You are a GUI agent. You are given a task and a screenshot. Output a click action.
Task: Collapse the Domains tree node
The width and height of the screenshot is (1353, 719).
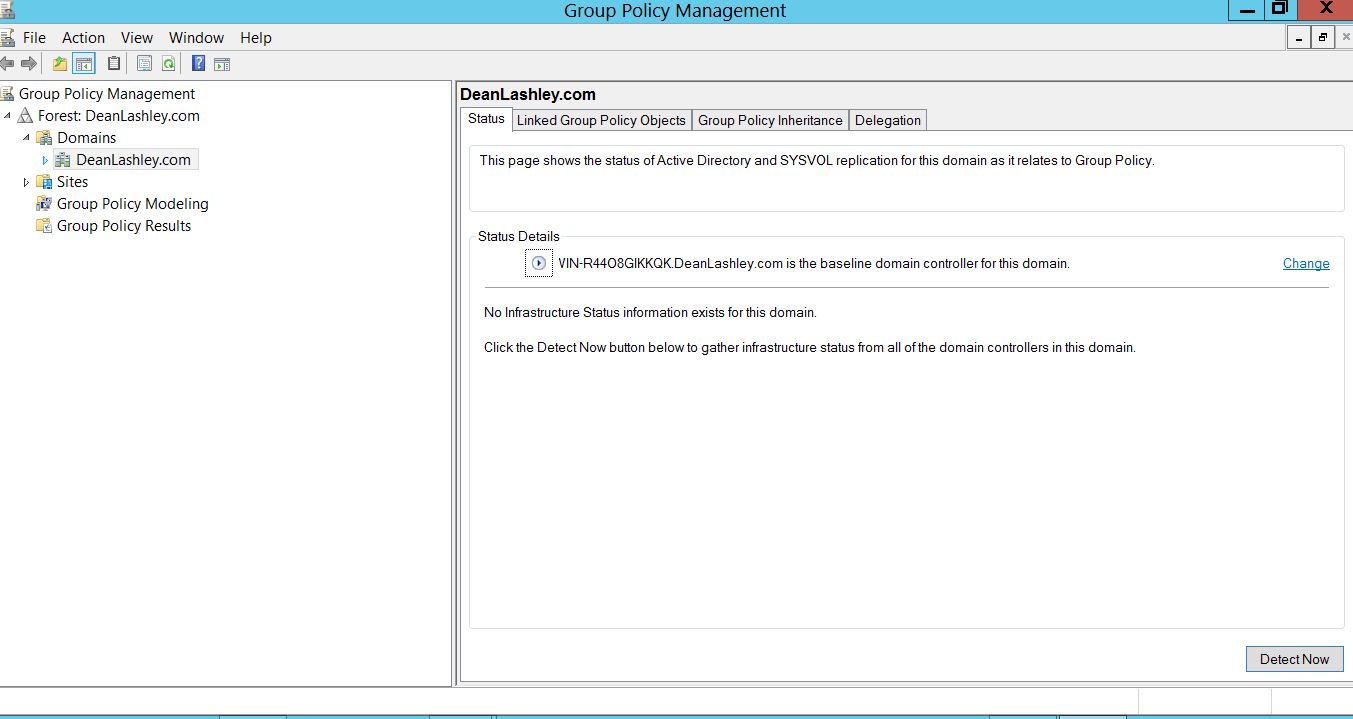pyautogui.click(x=26, y=138)
